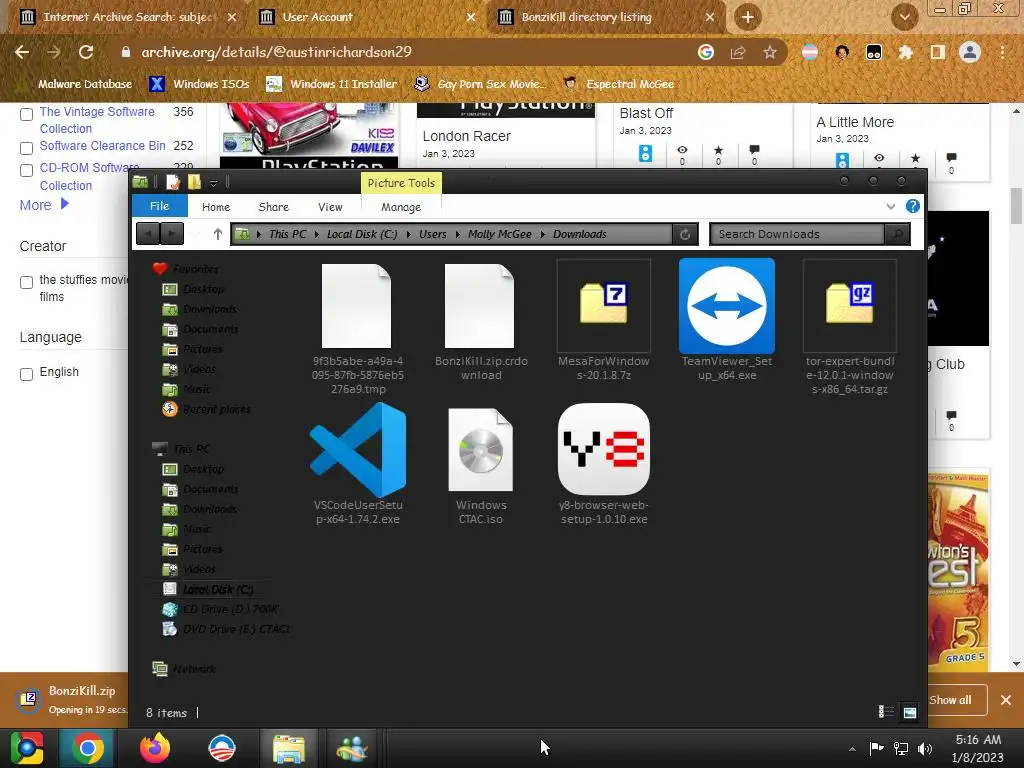This screenshot has height=768, width=1024.
Task: Check CD-ROM Software Collection checkbox
Action: (x=26, y=170)
